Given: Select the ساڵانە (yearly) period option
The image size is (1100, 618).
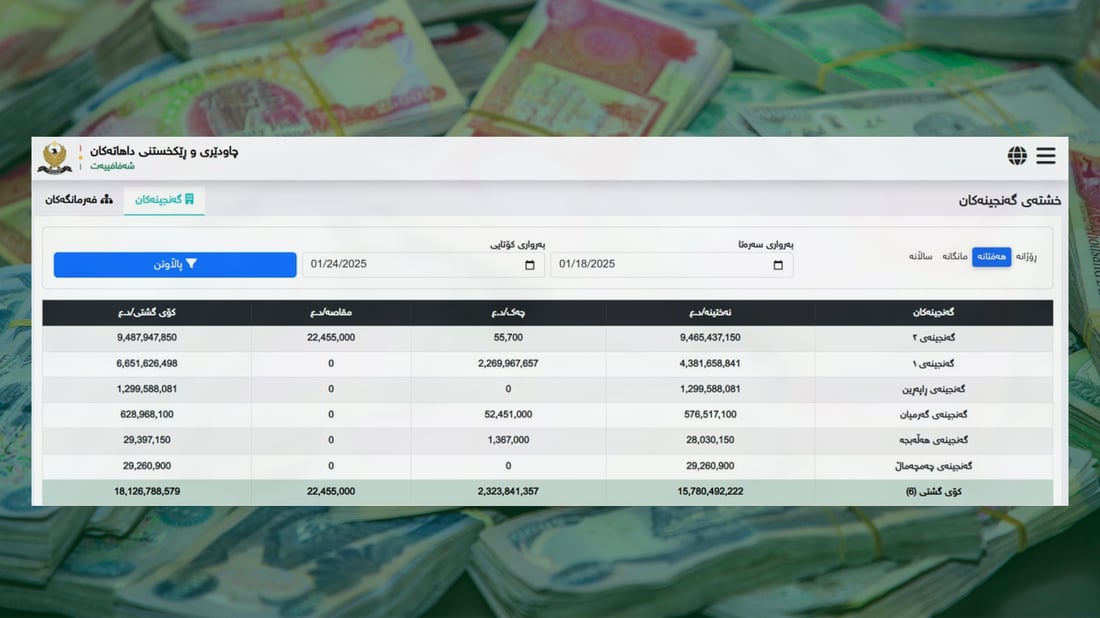Looking at the screenshot, I should [920, 257].
